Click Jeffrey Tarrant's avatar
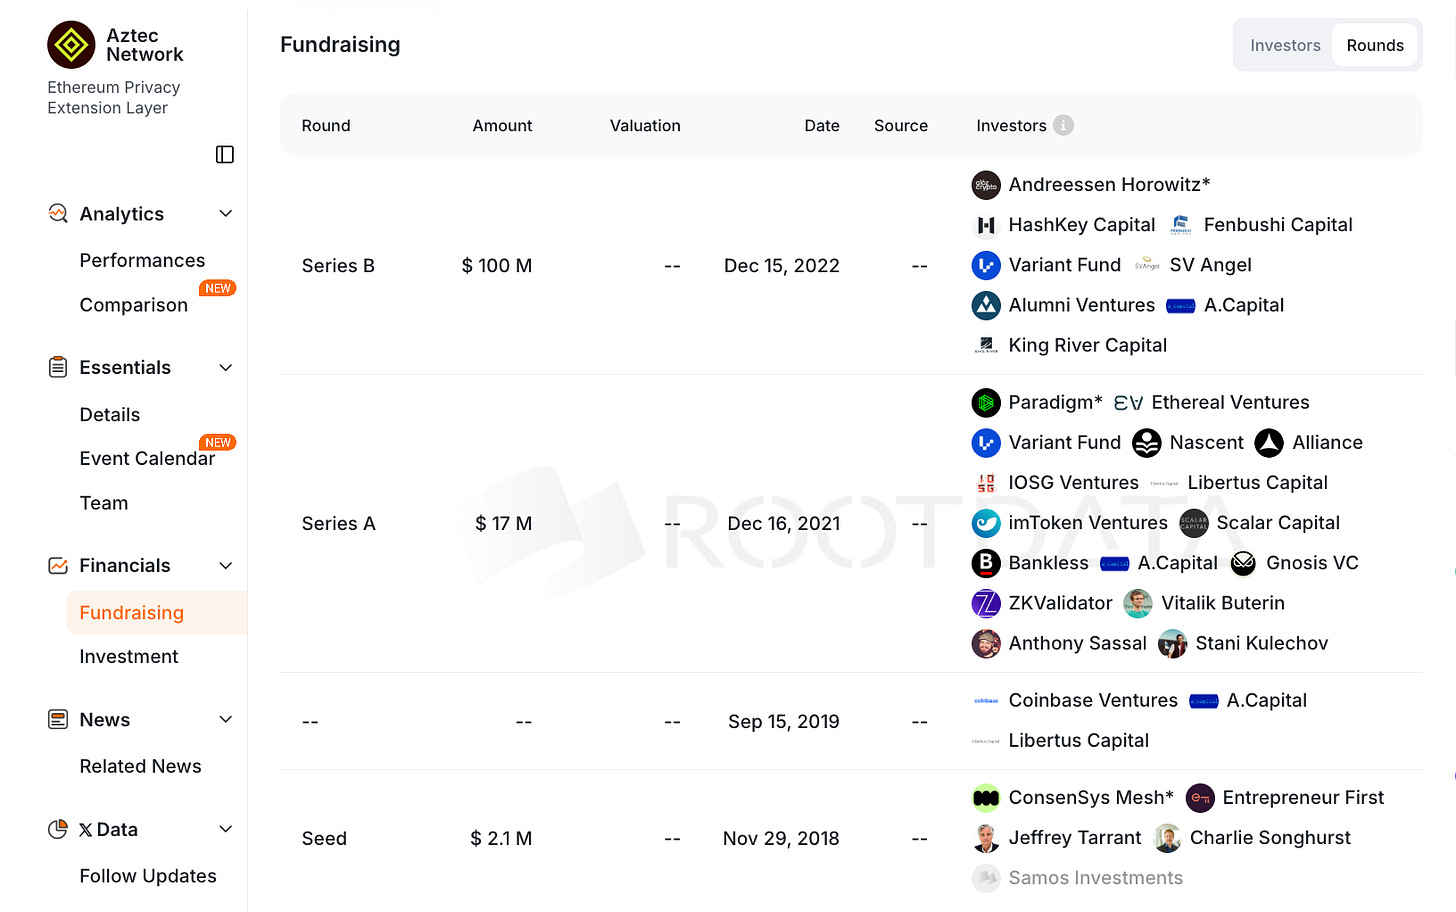This screenshot has width=1456, height=912. click(986, 837)
